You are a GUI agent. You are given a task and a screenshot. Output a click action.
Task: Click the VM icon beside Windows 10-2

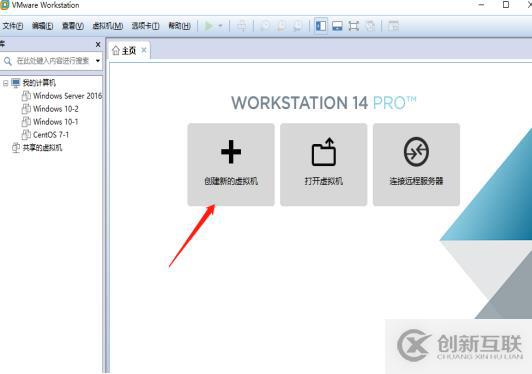click(x=26, y=109)
